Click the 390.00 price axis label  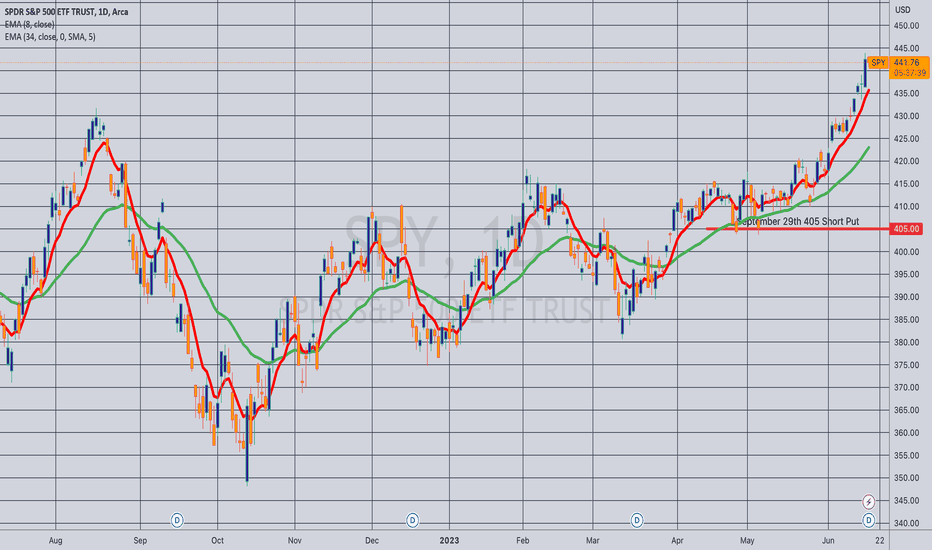pos(906,297)
